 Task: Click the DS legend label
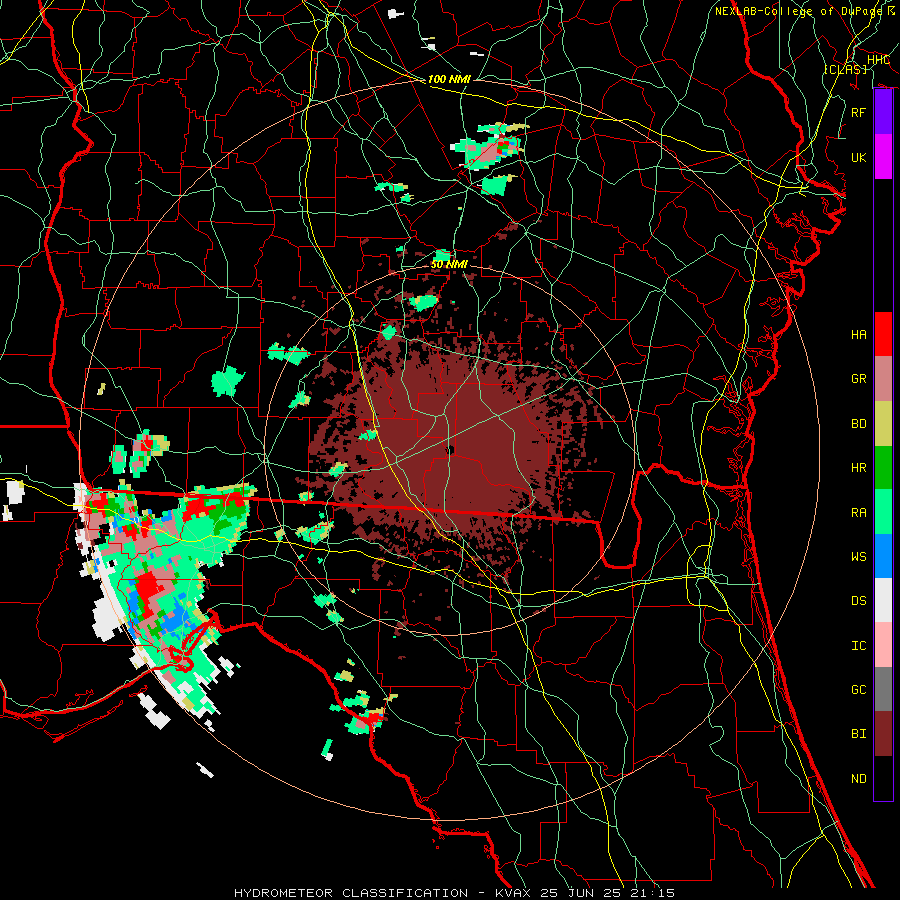(x=859, y=601)
